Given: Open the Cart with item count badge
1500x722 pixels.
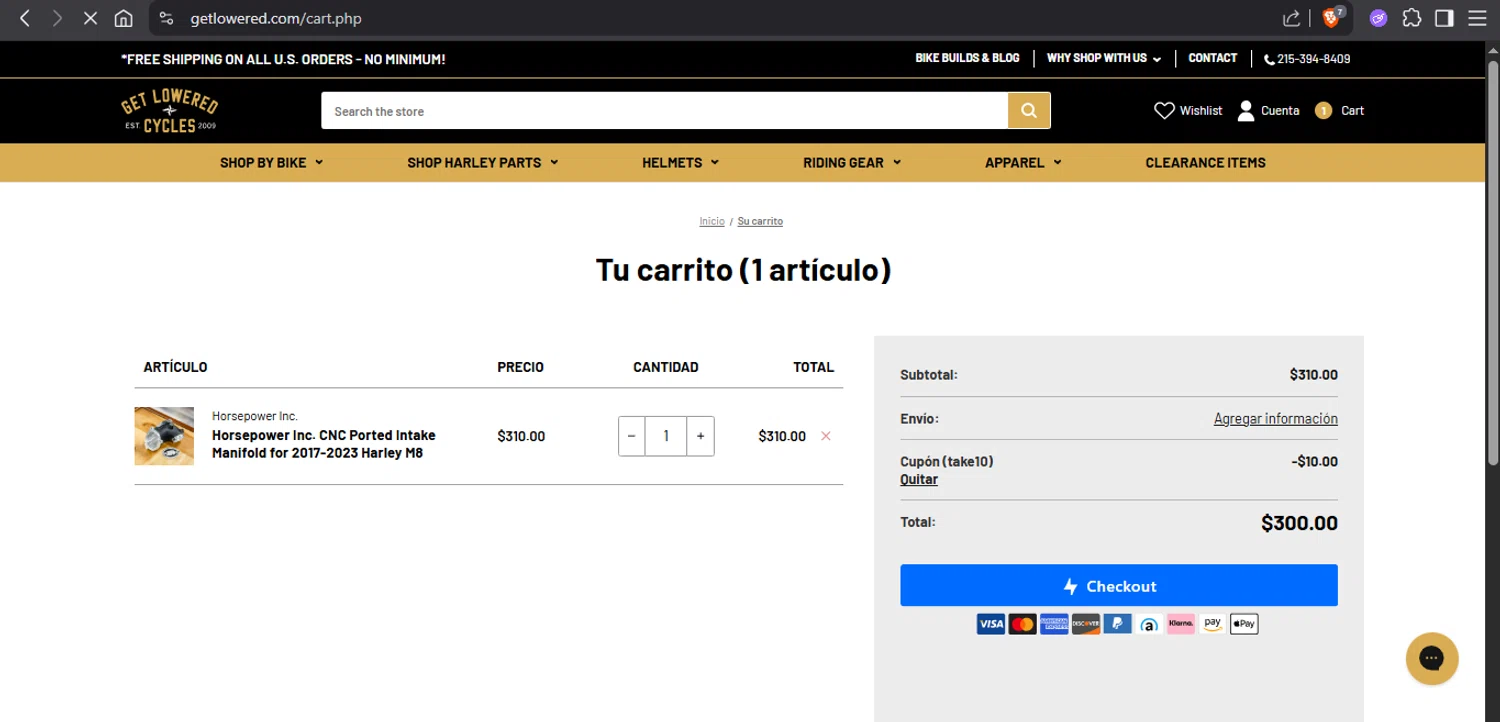Looking at the screenshot, I should click(1340, 111).
